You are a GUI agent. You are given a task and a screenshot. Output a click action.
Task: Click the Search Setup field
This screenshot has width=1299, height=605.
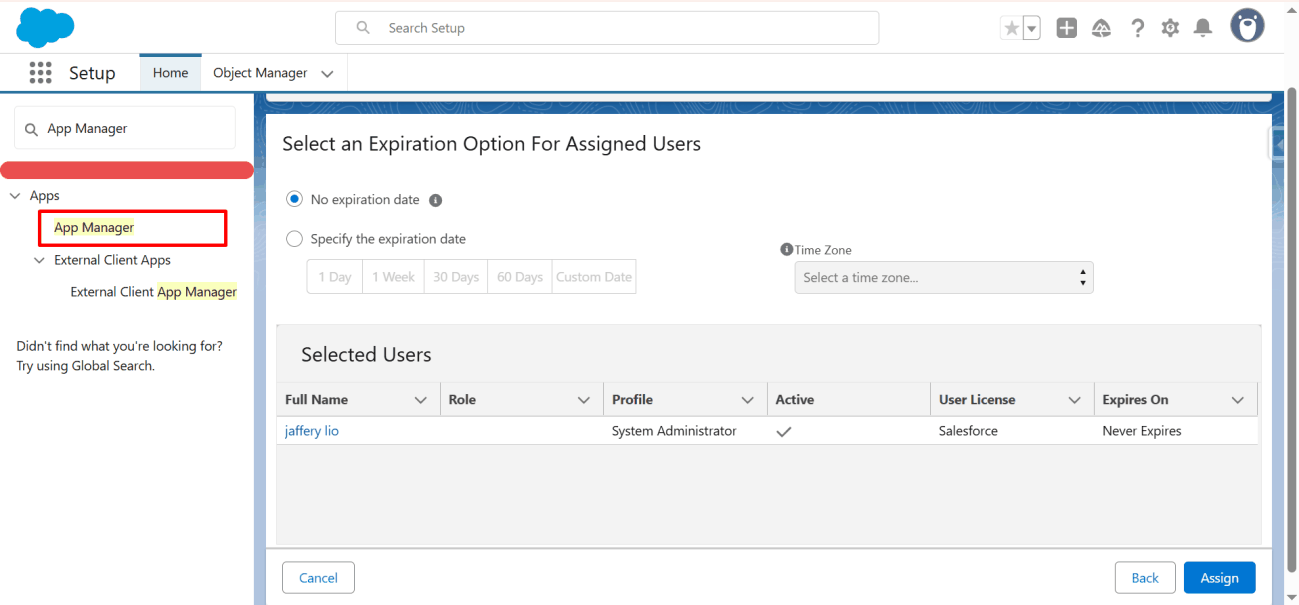click(607, 28)
